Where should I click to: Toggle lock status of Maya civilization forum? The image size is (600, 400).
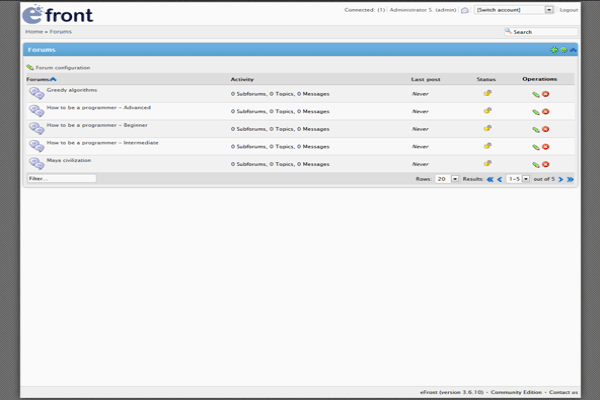click(487, 163)
